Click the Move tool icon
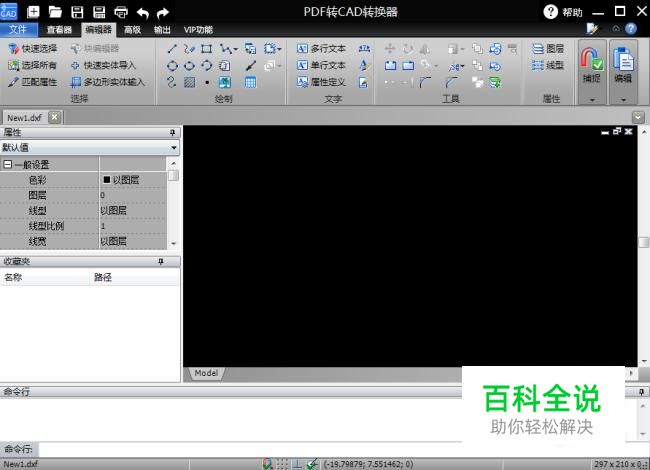 pos(390,49)
